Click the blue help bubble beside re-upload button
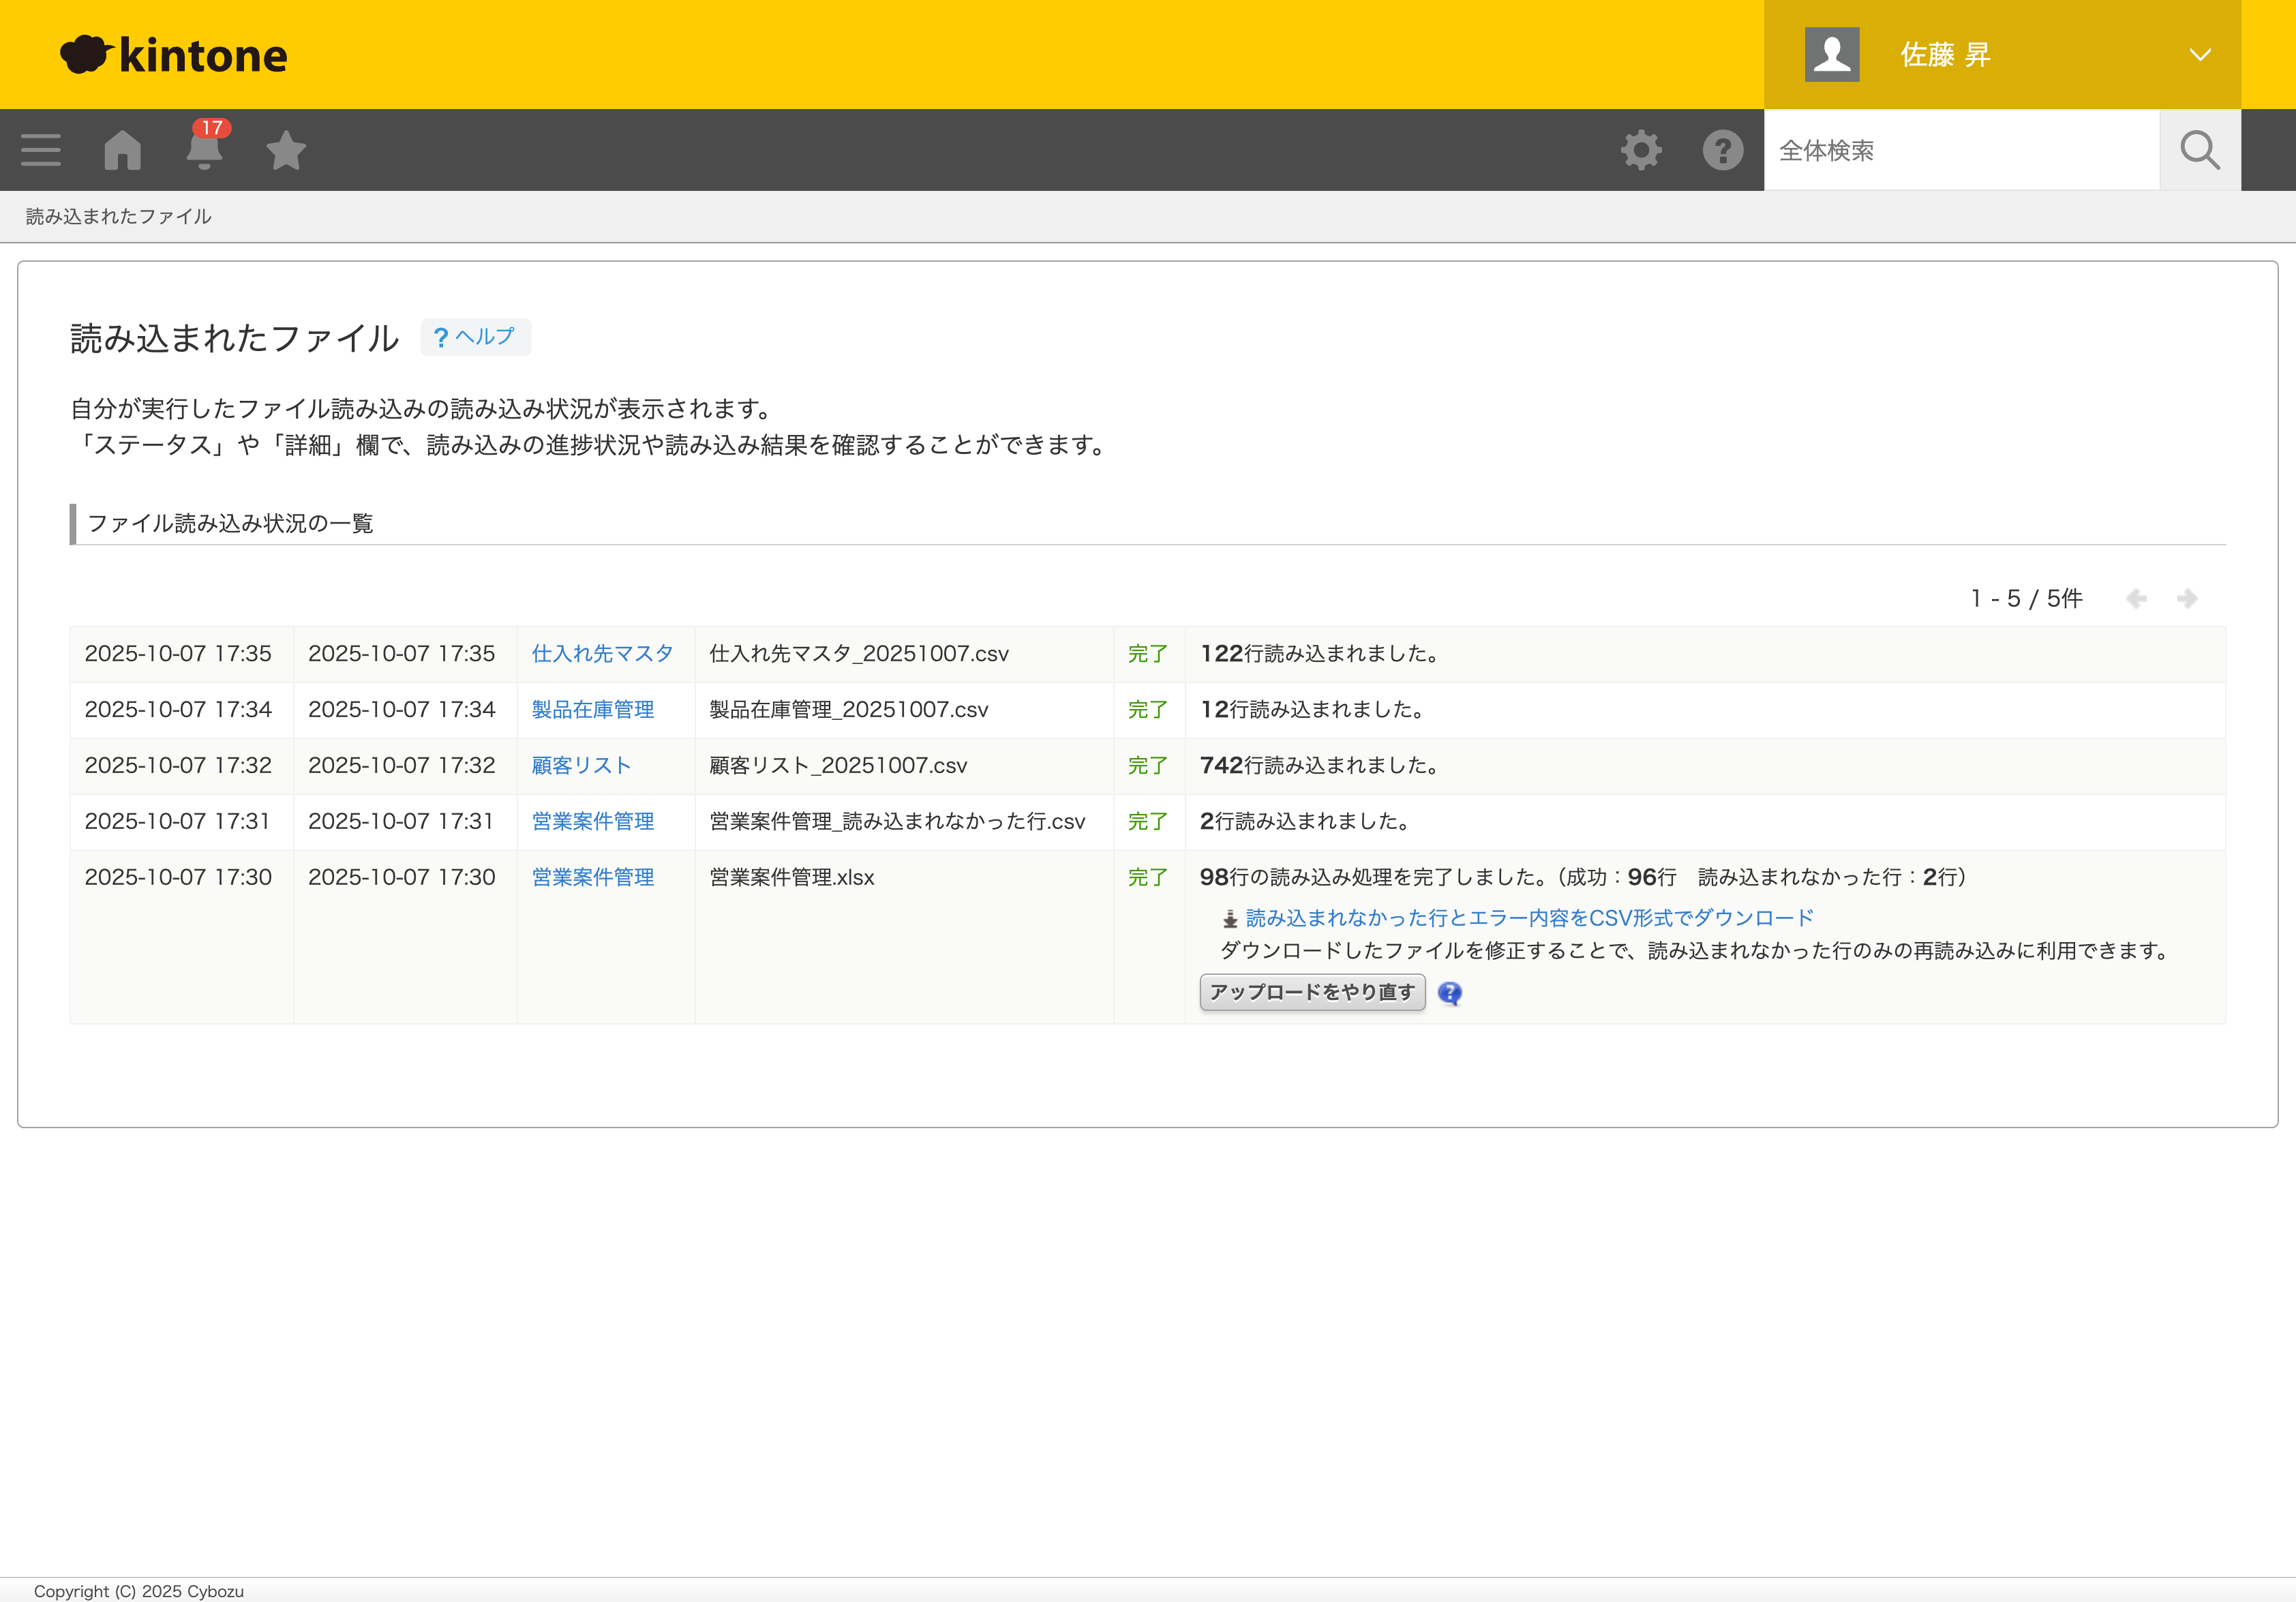Viewport: 2296px width, 1602px height. click(1449, 993)
